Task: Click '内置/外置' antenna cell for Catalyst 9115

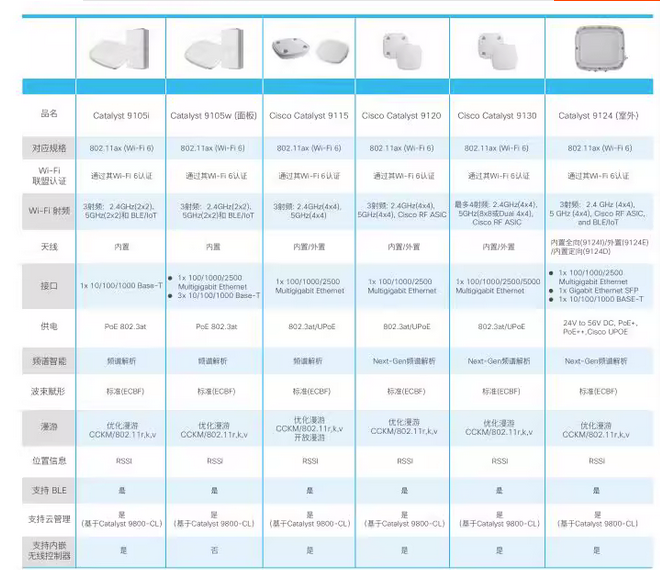Action: [x=309, y=247]
